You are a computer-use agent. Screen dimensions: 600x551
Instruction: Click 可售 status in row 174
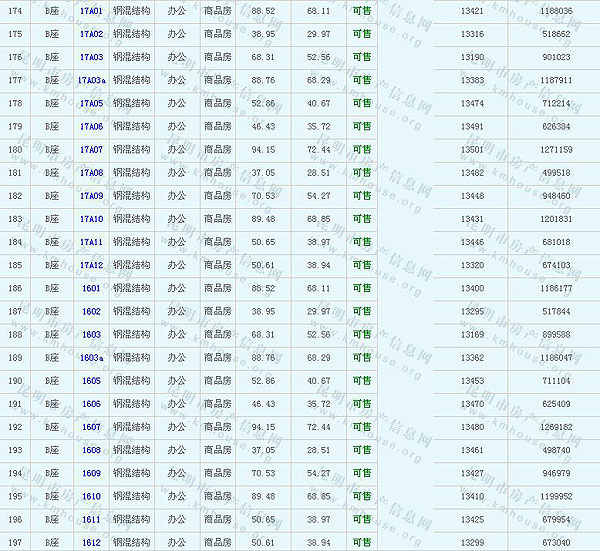pos(361,11)
